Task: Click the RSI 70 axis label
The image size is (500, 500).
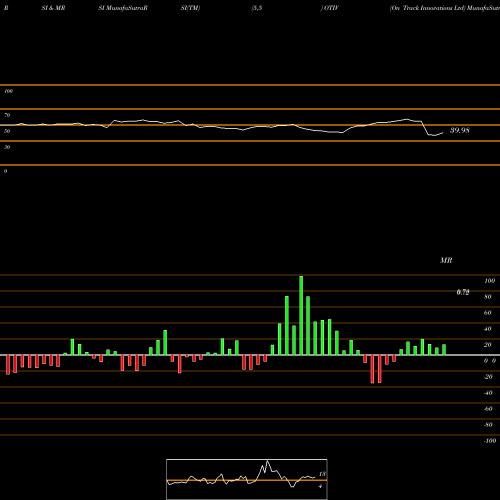Action: coord(7,115)
